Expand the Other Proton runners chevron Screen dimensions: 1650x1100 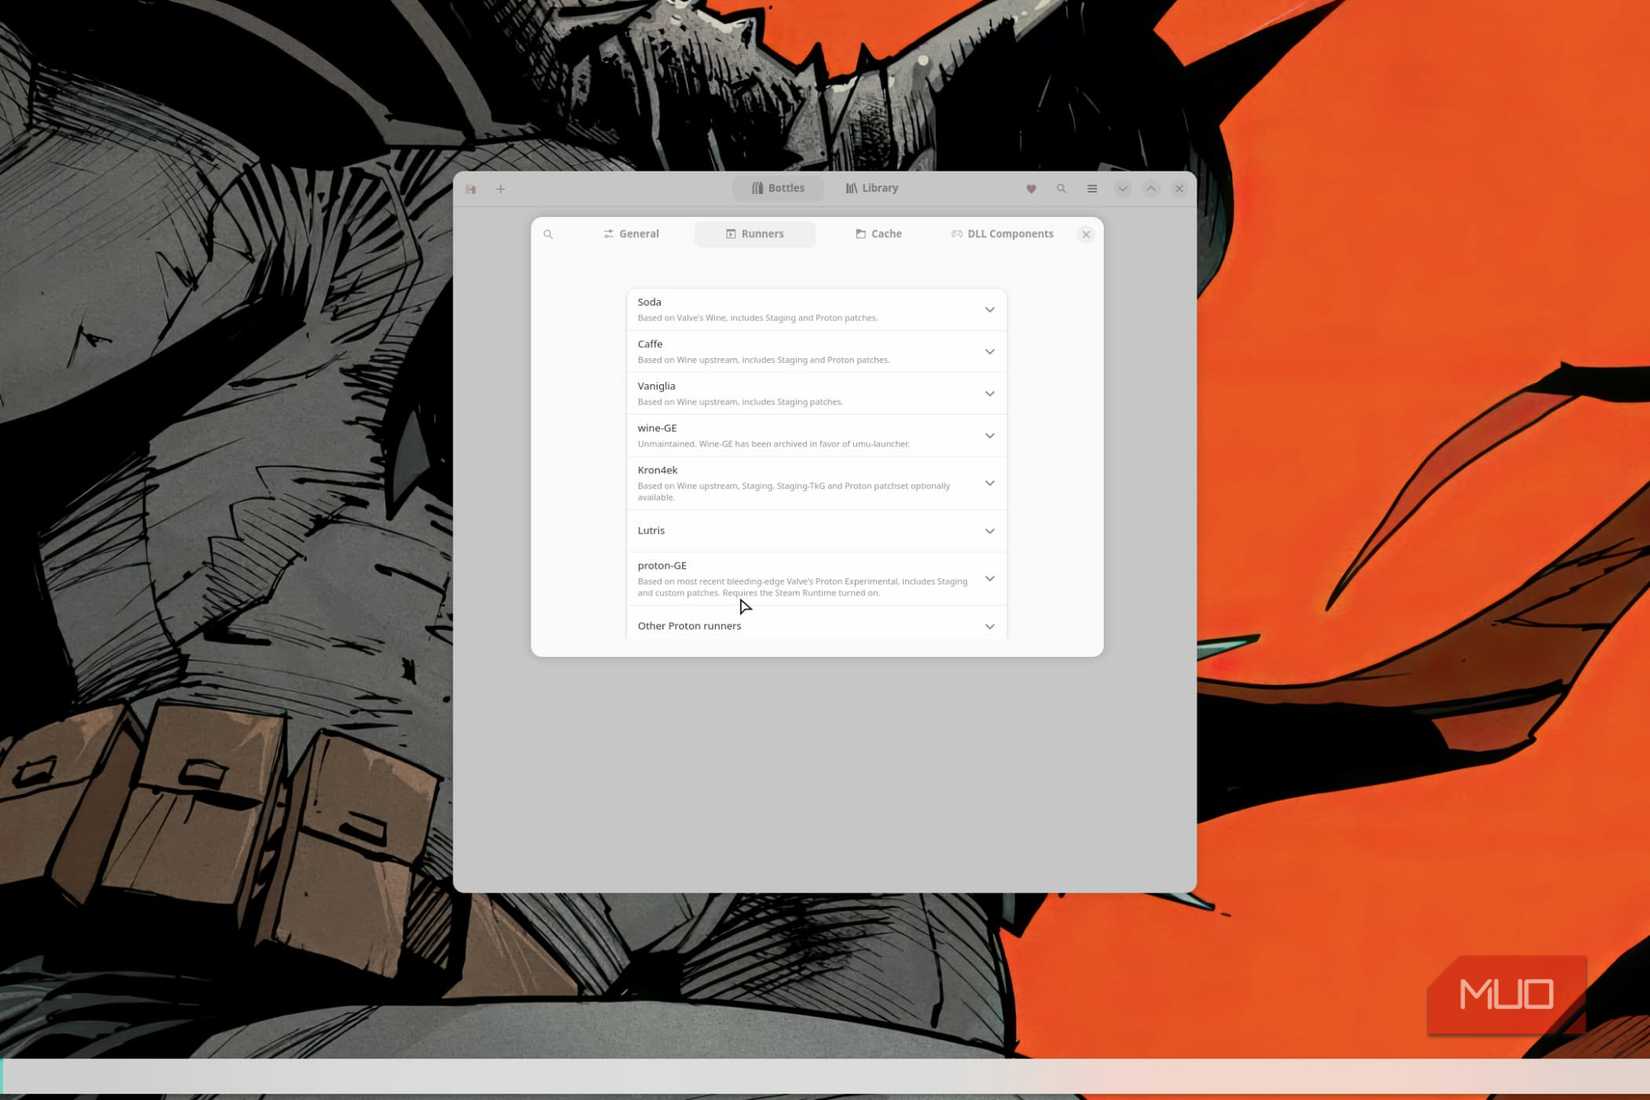[x=990, y=627]
